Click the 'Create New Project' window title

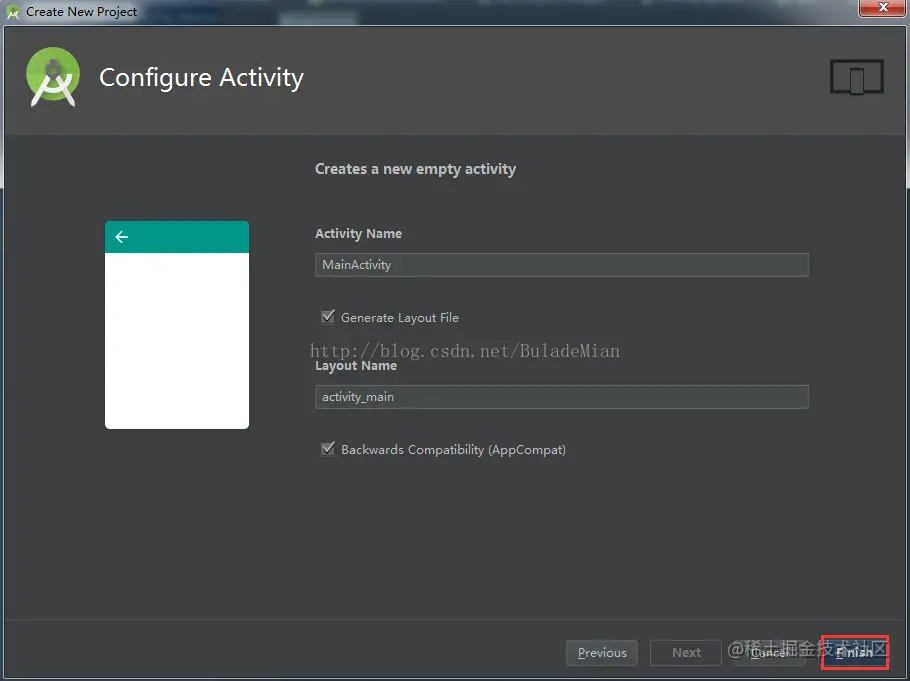(81, 12)
